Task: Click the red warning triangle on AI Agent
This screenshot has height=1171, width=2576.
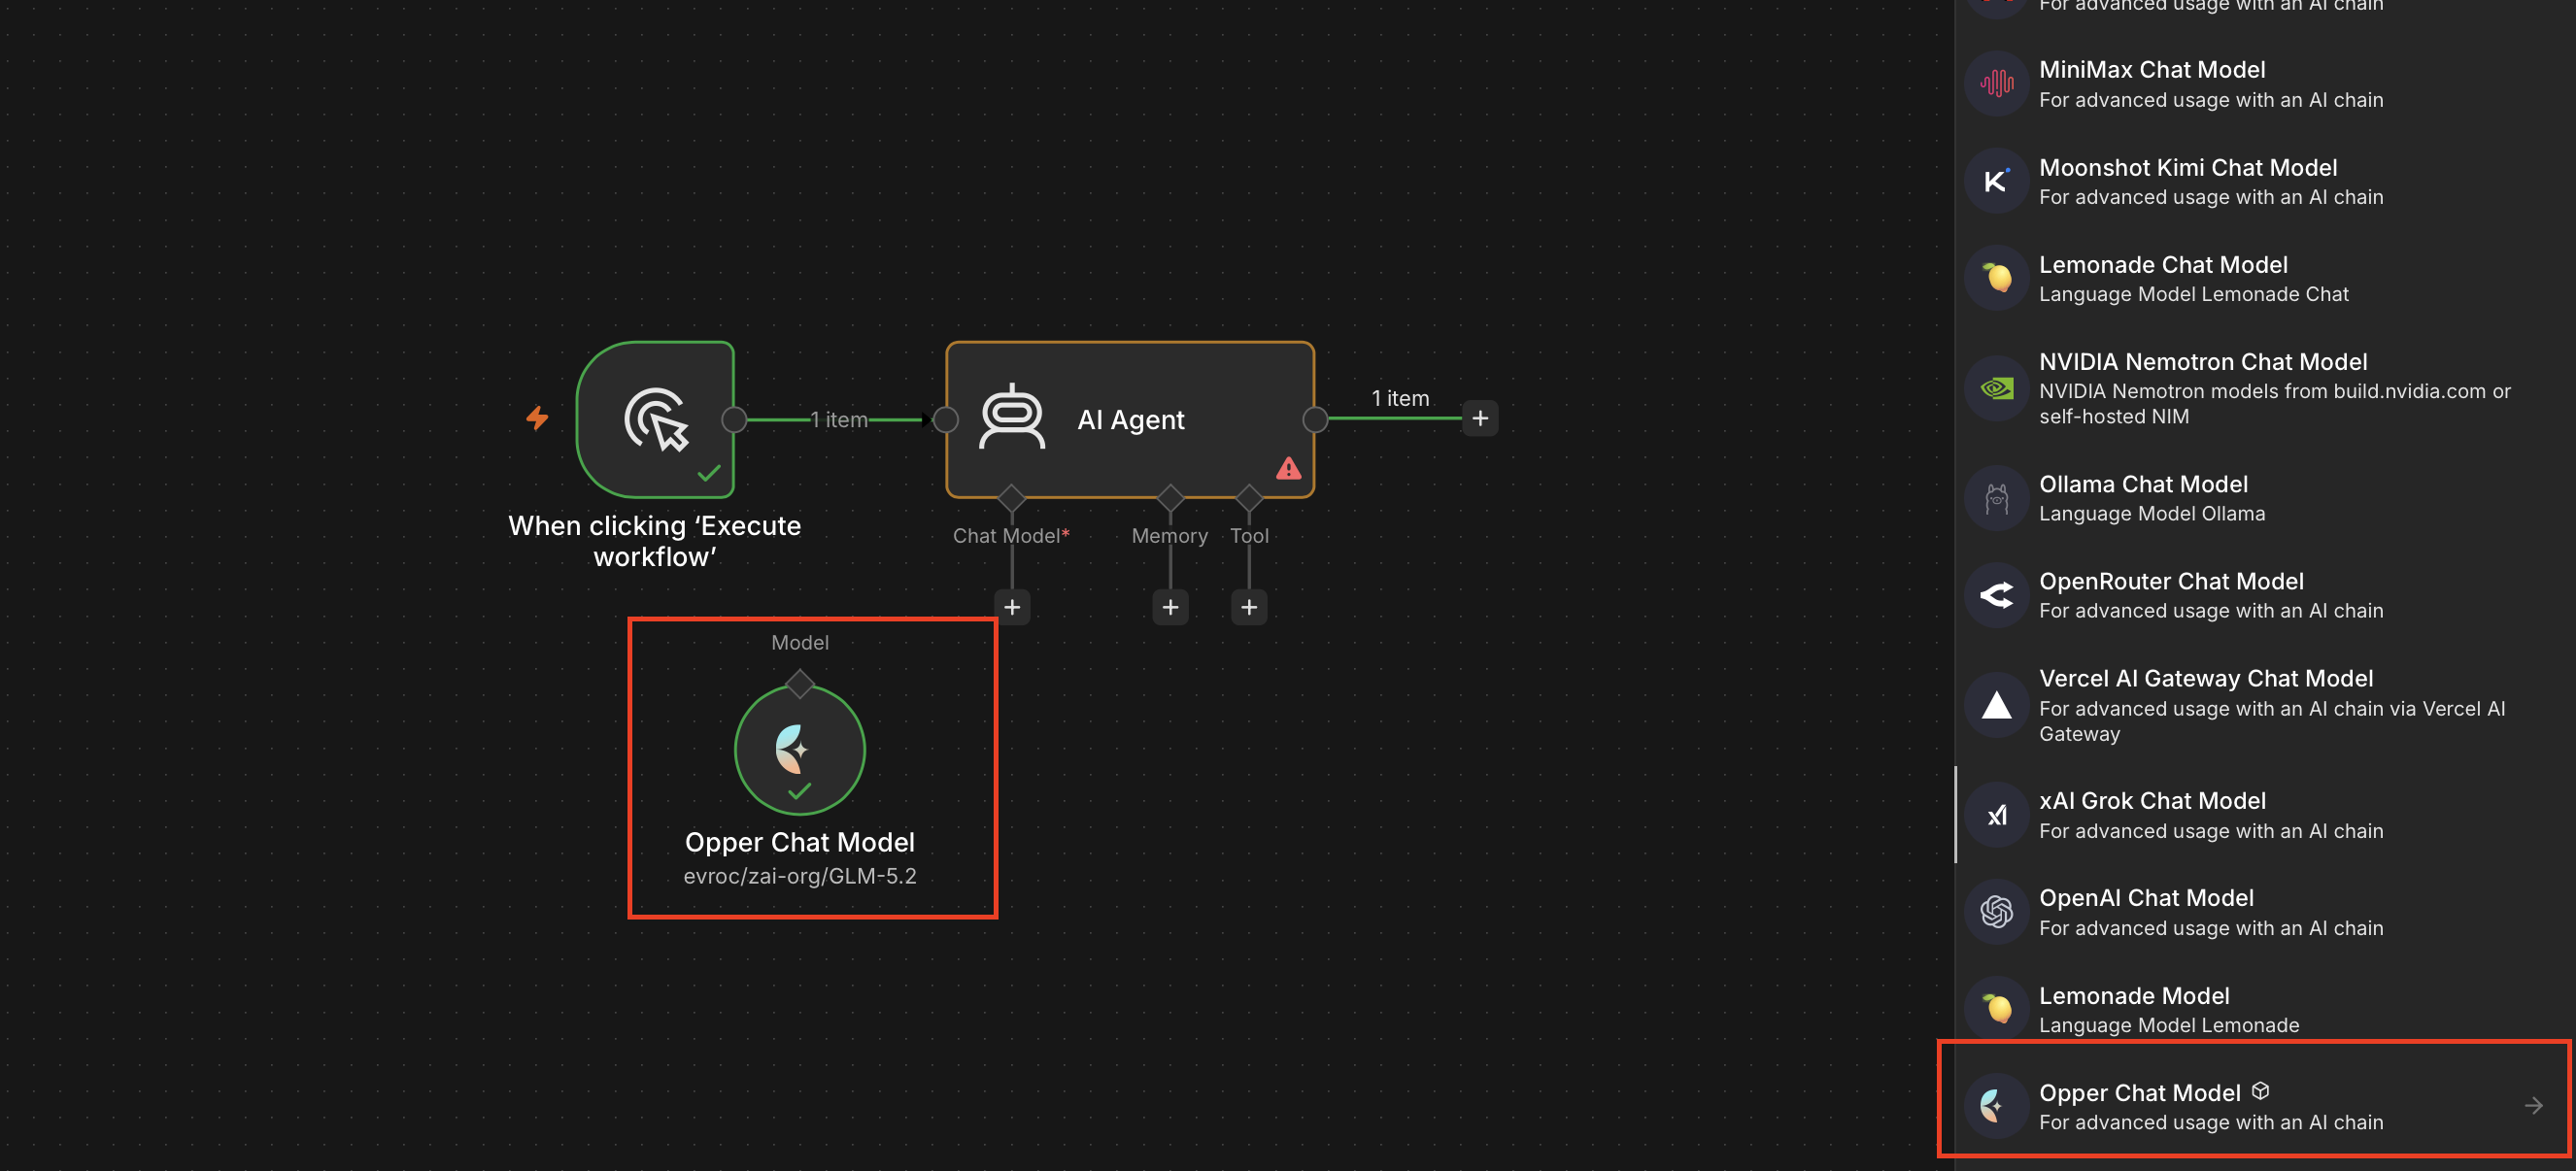Action: point(1288,468)
